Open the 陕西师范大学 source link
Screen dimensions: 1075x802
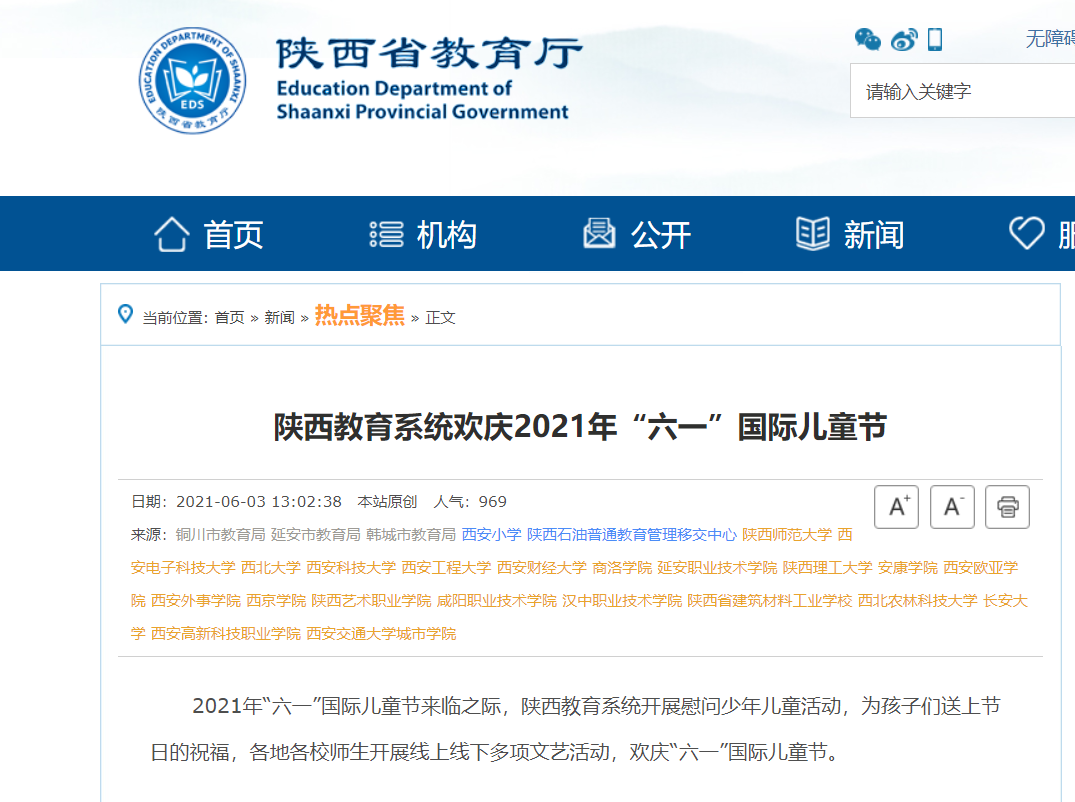(x=786, y=535)
